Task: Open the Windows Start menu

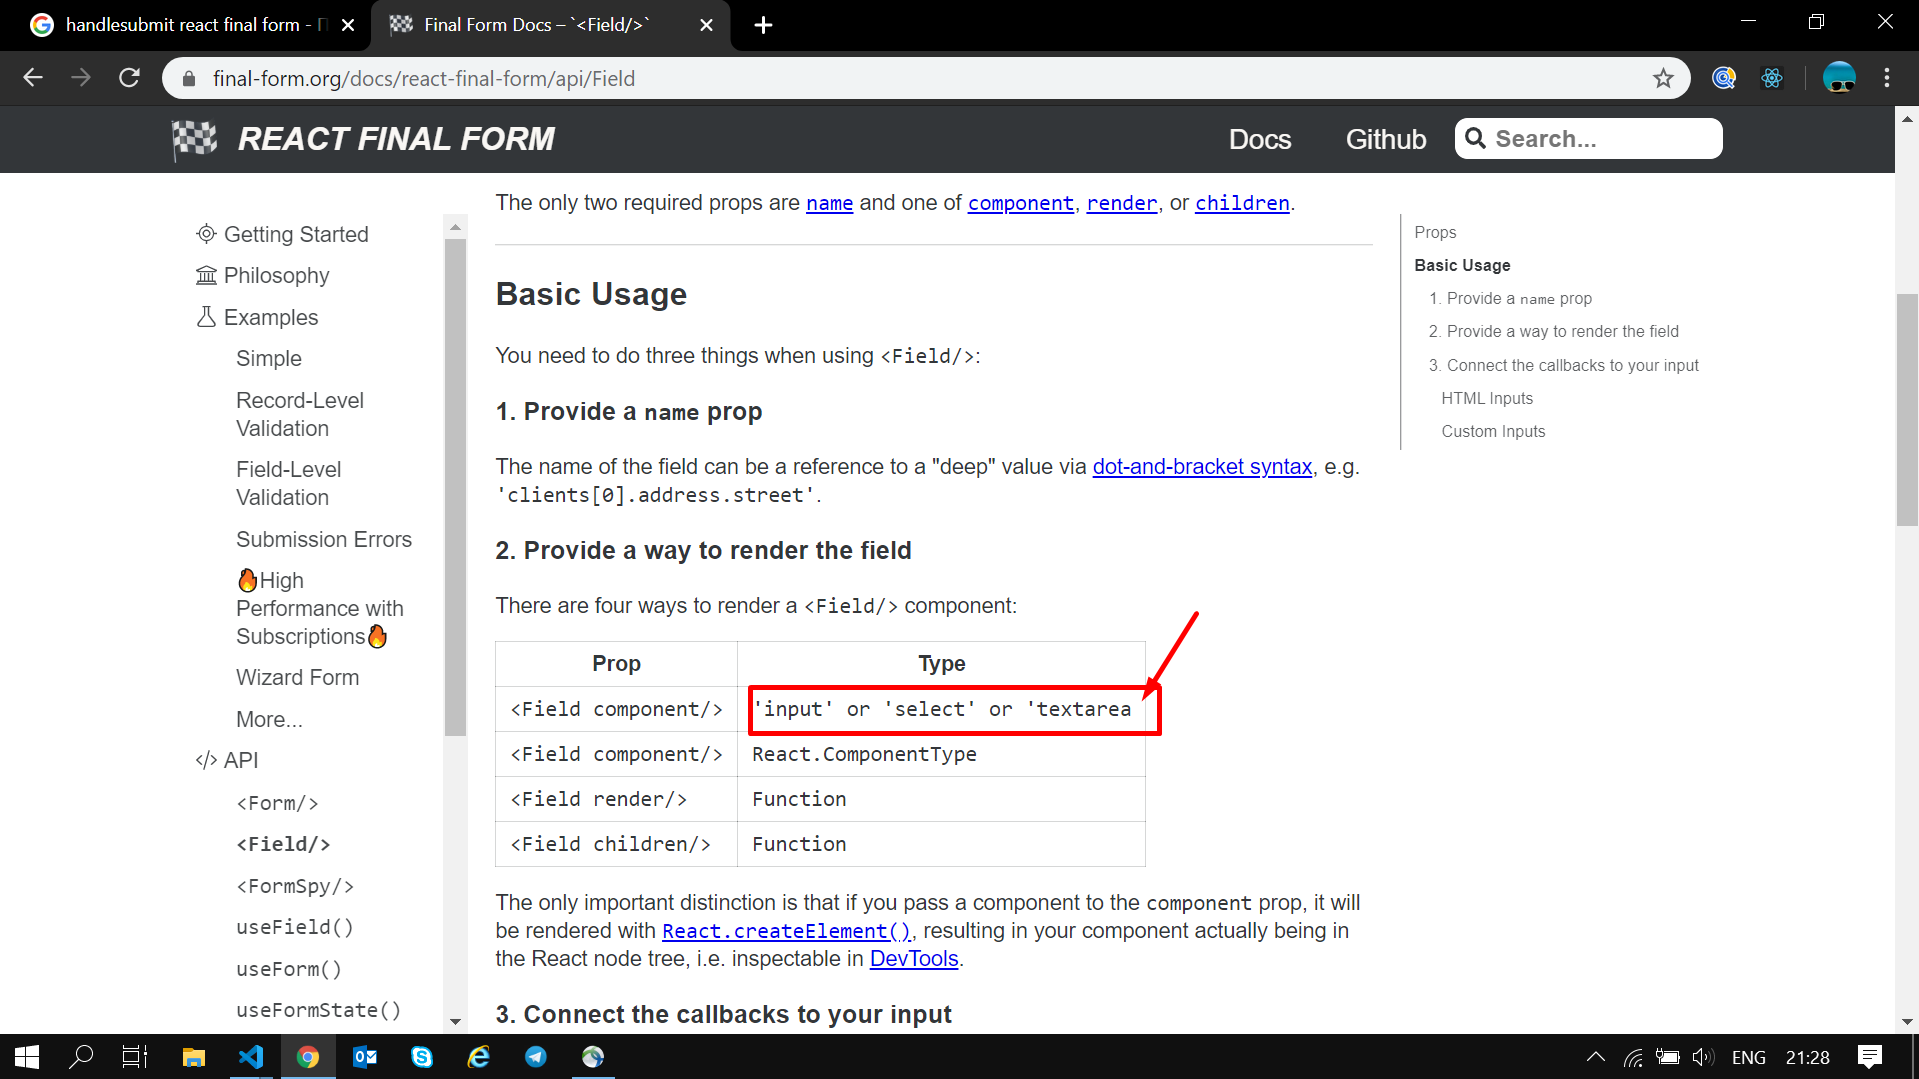Action: (x=27, y=1057)
